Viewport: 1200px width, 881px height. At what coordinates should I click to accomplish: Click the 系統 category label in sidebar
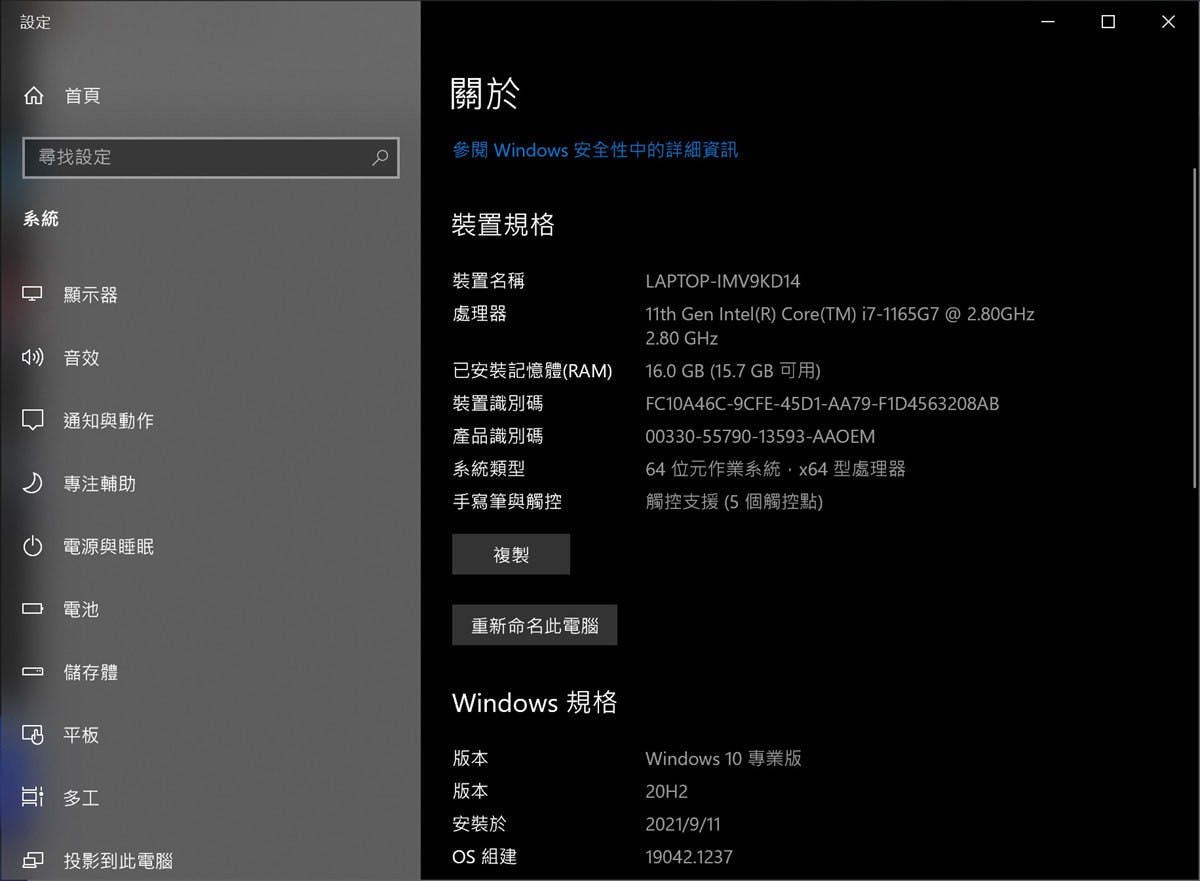(41, 219)
